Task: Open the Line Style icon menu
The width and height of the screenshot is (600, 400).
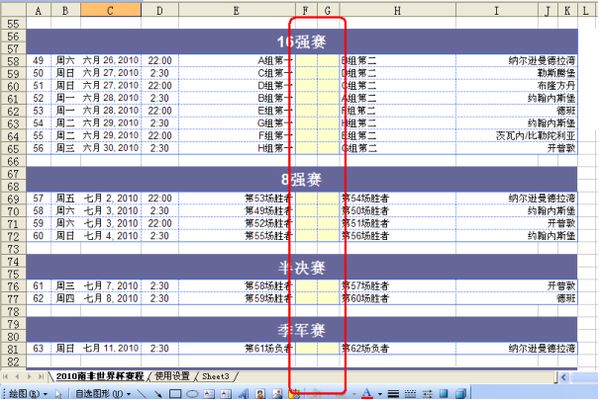Action: (x=393, y=393)
